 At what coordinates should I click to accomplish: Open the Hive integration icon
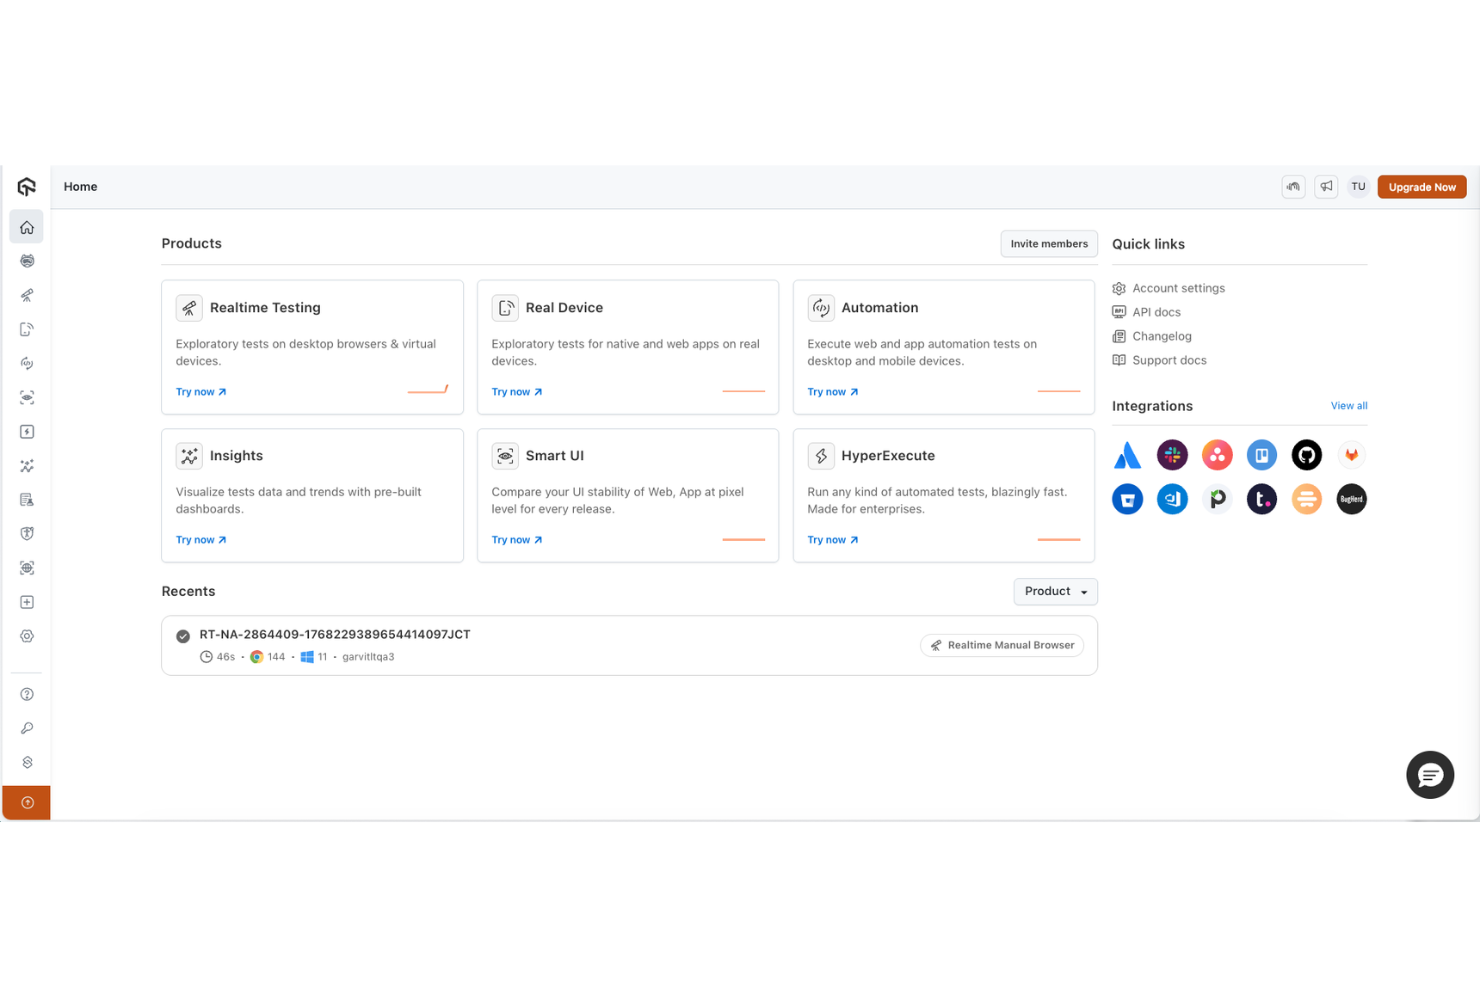click(x=1307, y=499)
